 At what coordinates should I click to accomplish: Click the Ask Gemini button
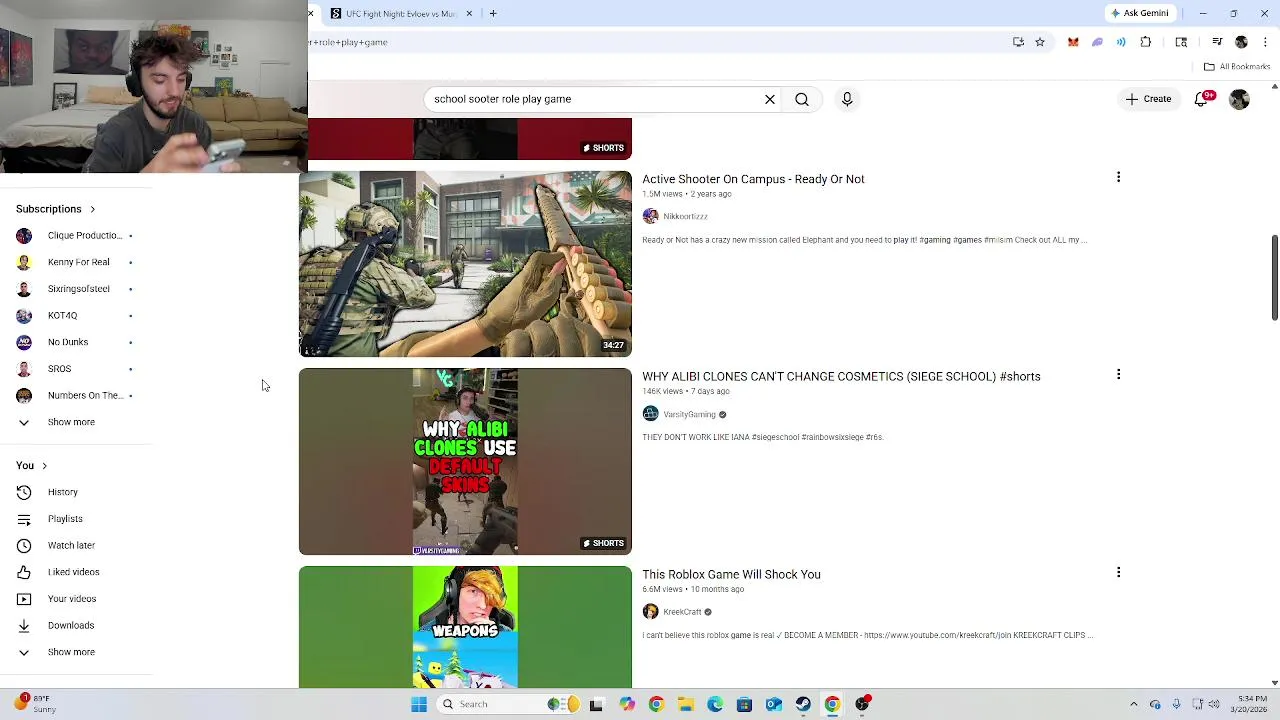(1139, 13)
